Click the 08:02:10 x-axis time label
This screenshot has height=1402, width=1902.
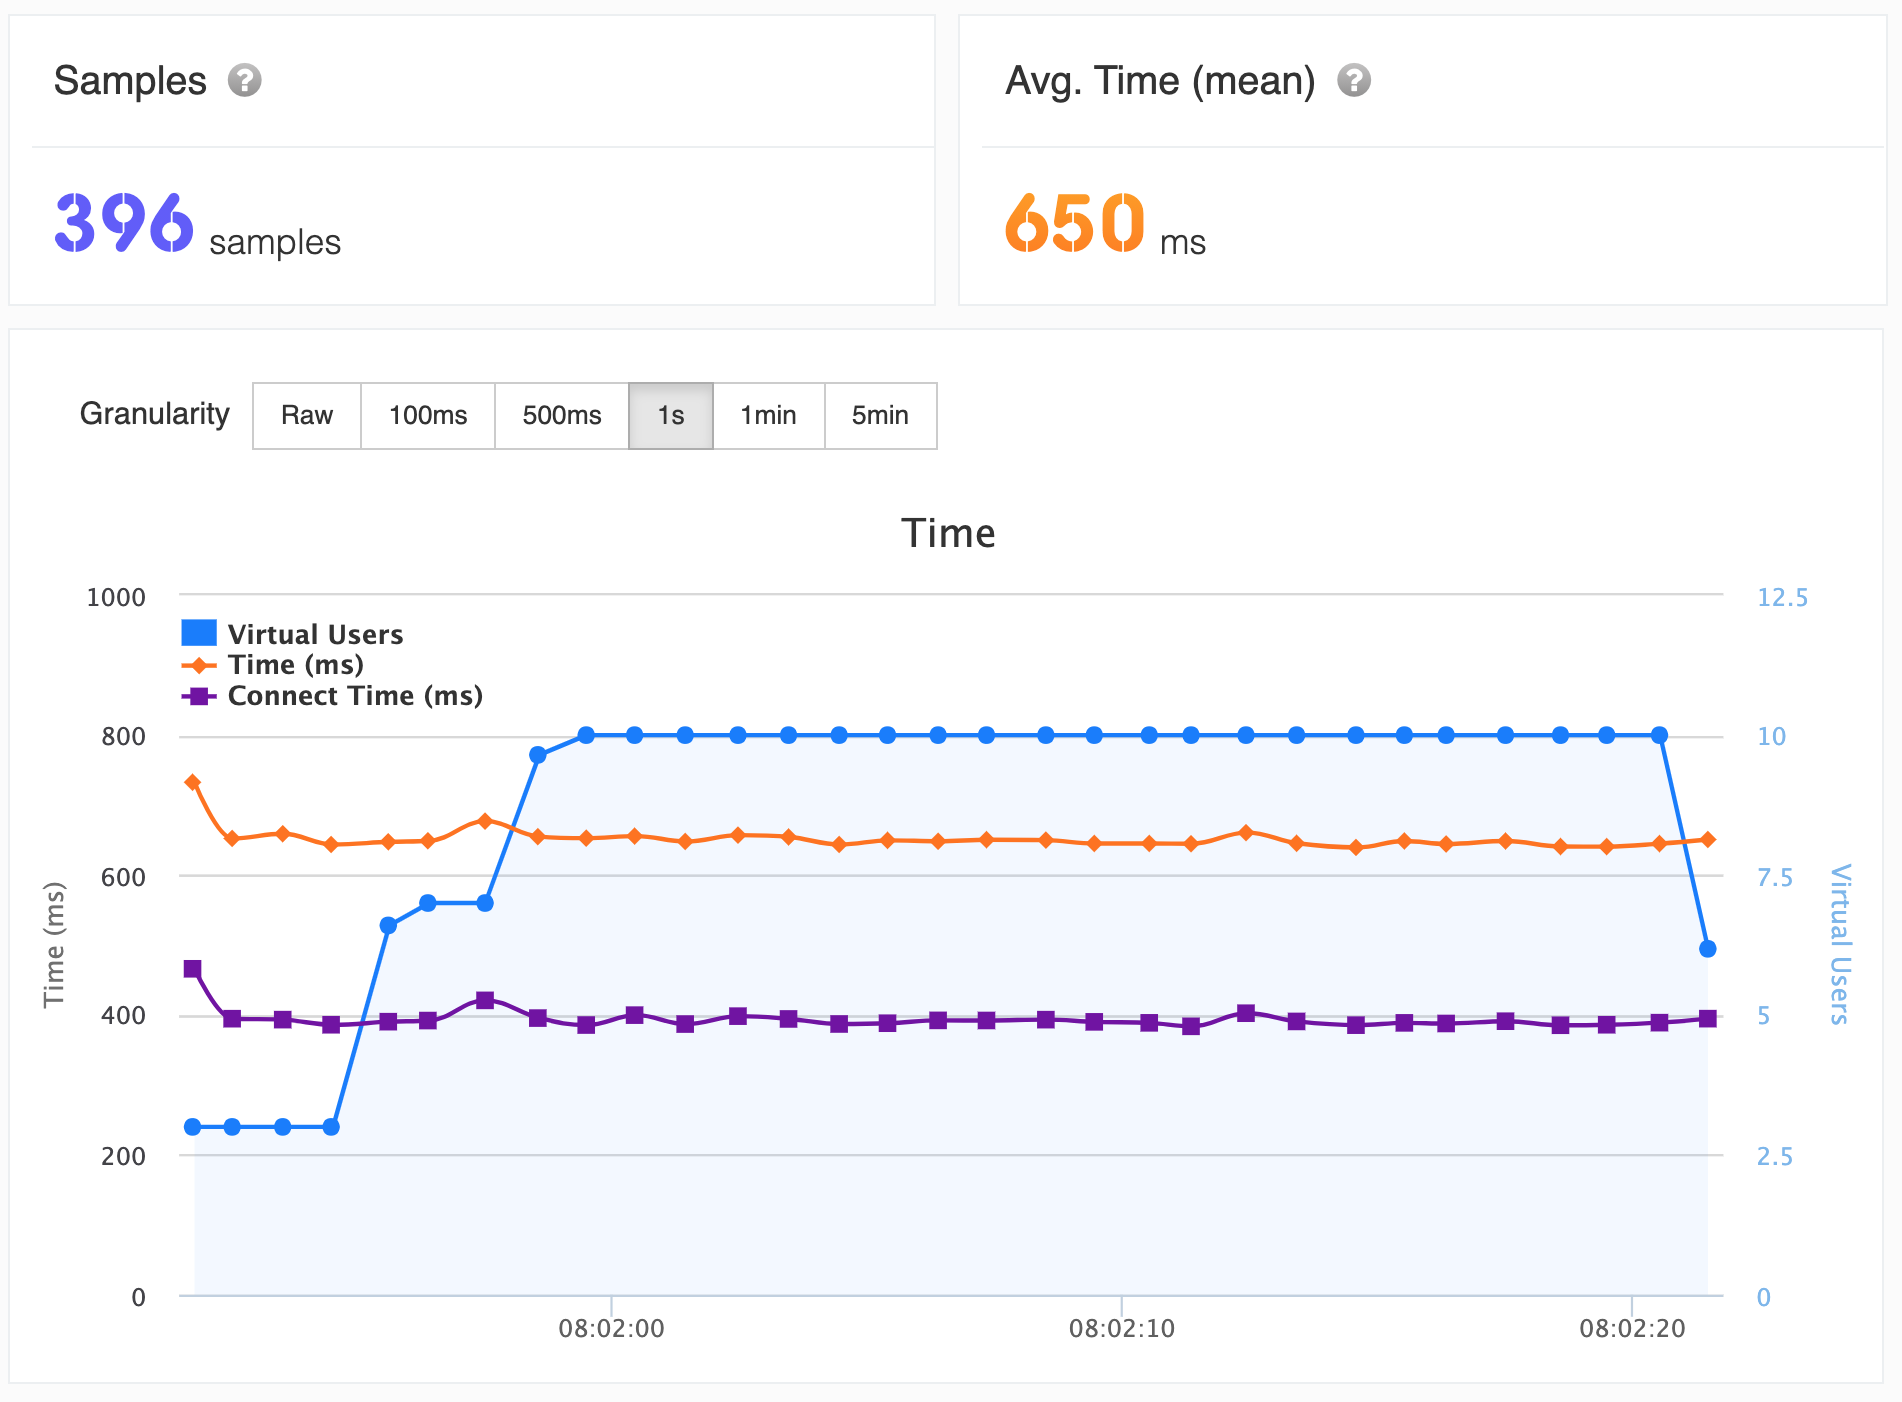pos(1121,1328)
